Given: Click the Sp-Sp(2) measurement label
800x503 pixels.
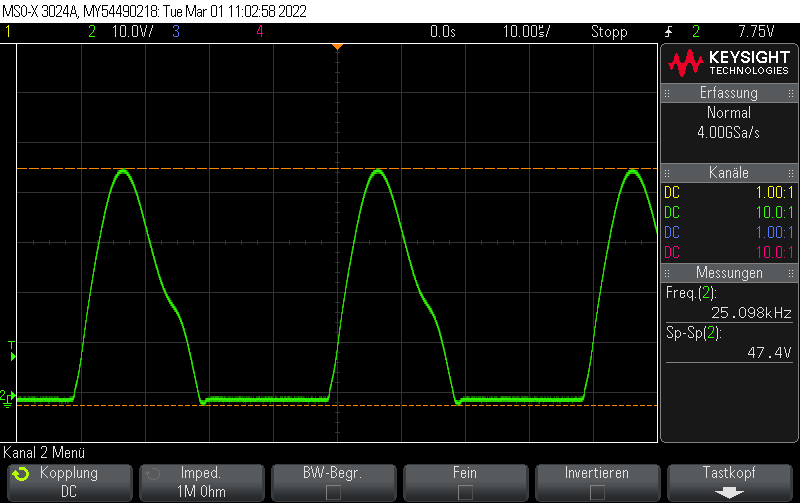Looking at the screenshot, I should [x=693, y=333].
